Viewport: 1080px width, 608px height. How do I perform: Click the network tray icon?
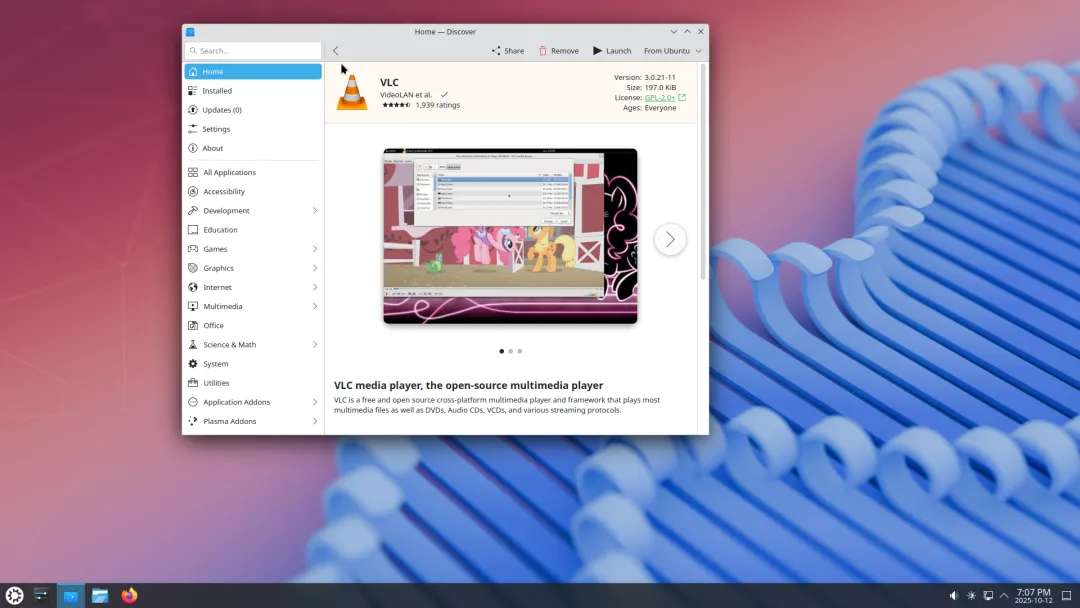988,596
